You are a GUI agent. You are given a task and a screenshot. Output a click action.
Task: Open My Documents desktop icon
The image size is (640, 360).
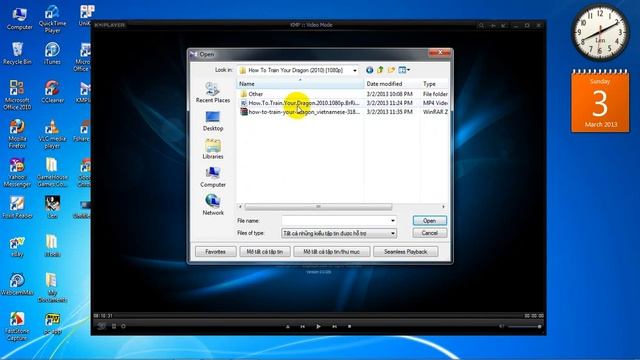click(52, 288)
